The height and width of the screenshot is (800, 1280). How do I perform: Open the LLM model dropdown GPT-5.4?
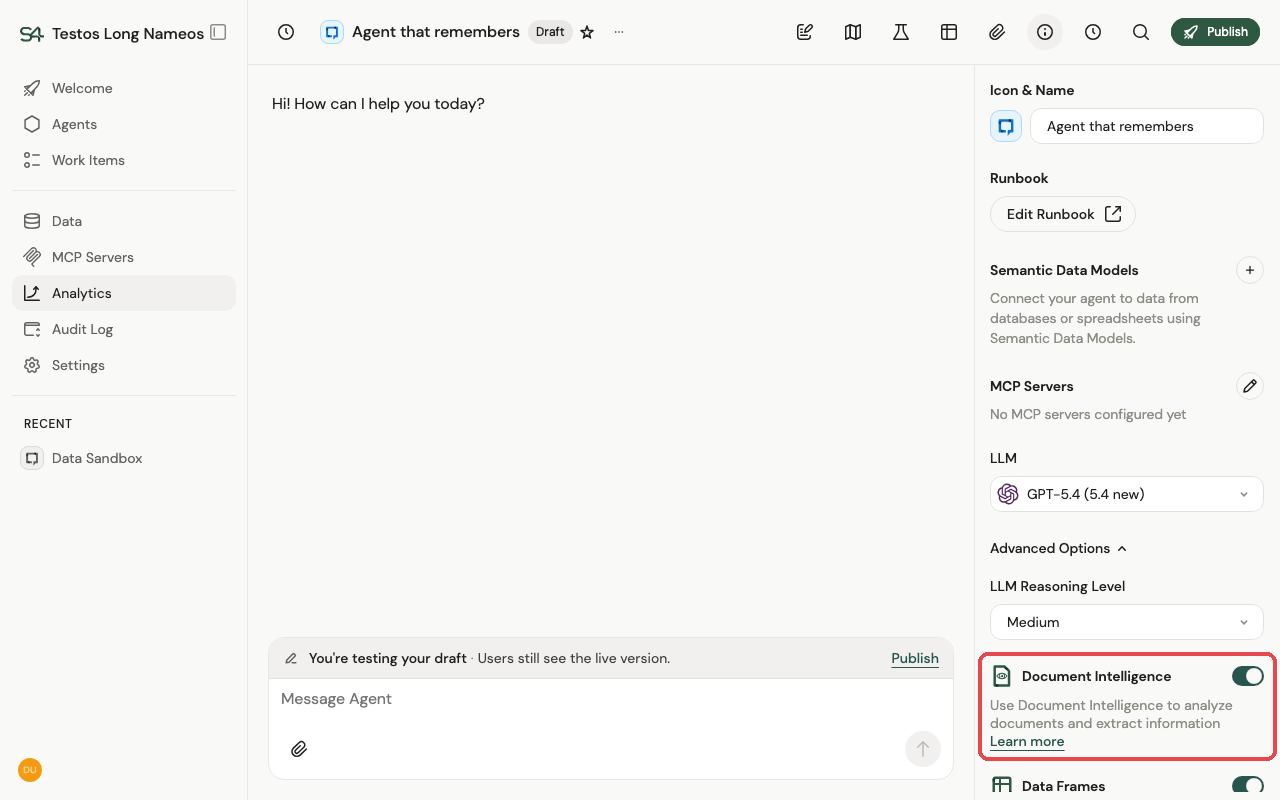1127,494
